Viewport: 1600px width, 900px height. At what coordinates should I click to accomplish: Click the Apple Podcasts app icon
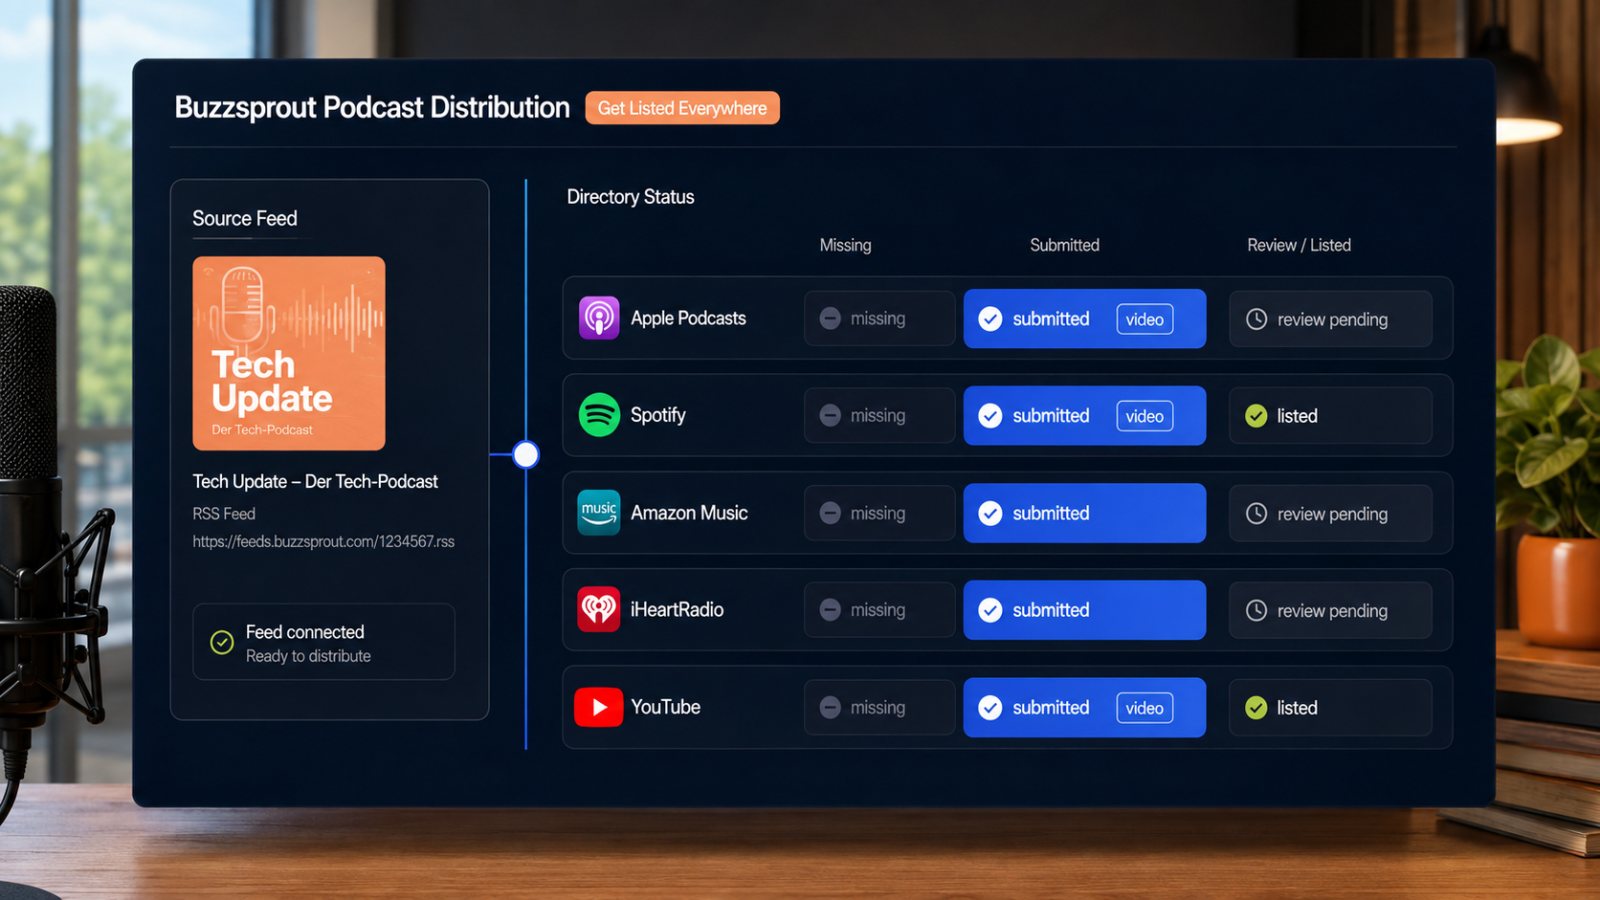(599, 318)
